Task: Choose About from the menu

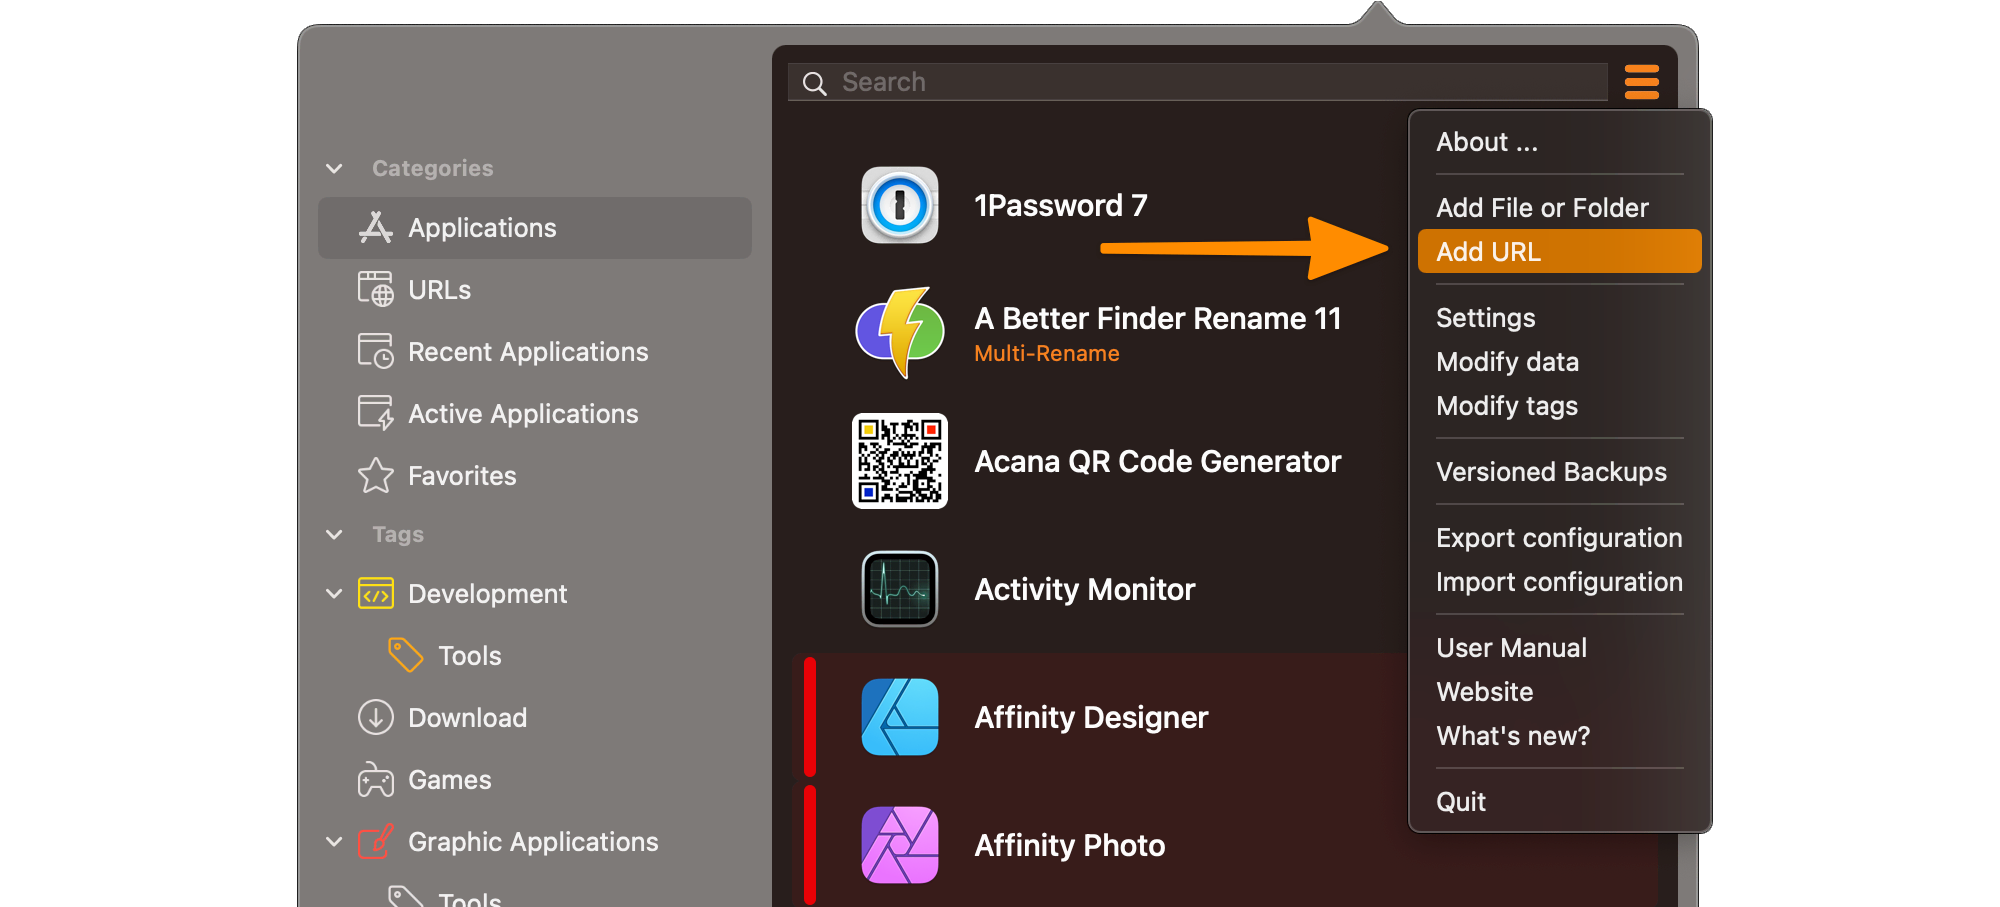Action: pyautogui.click(x=1560, y=142)
